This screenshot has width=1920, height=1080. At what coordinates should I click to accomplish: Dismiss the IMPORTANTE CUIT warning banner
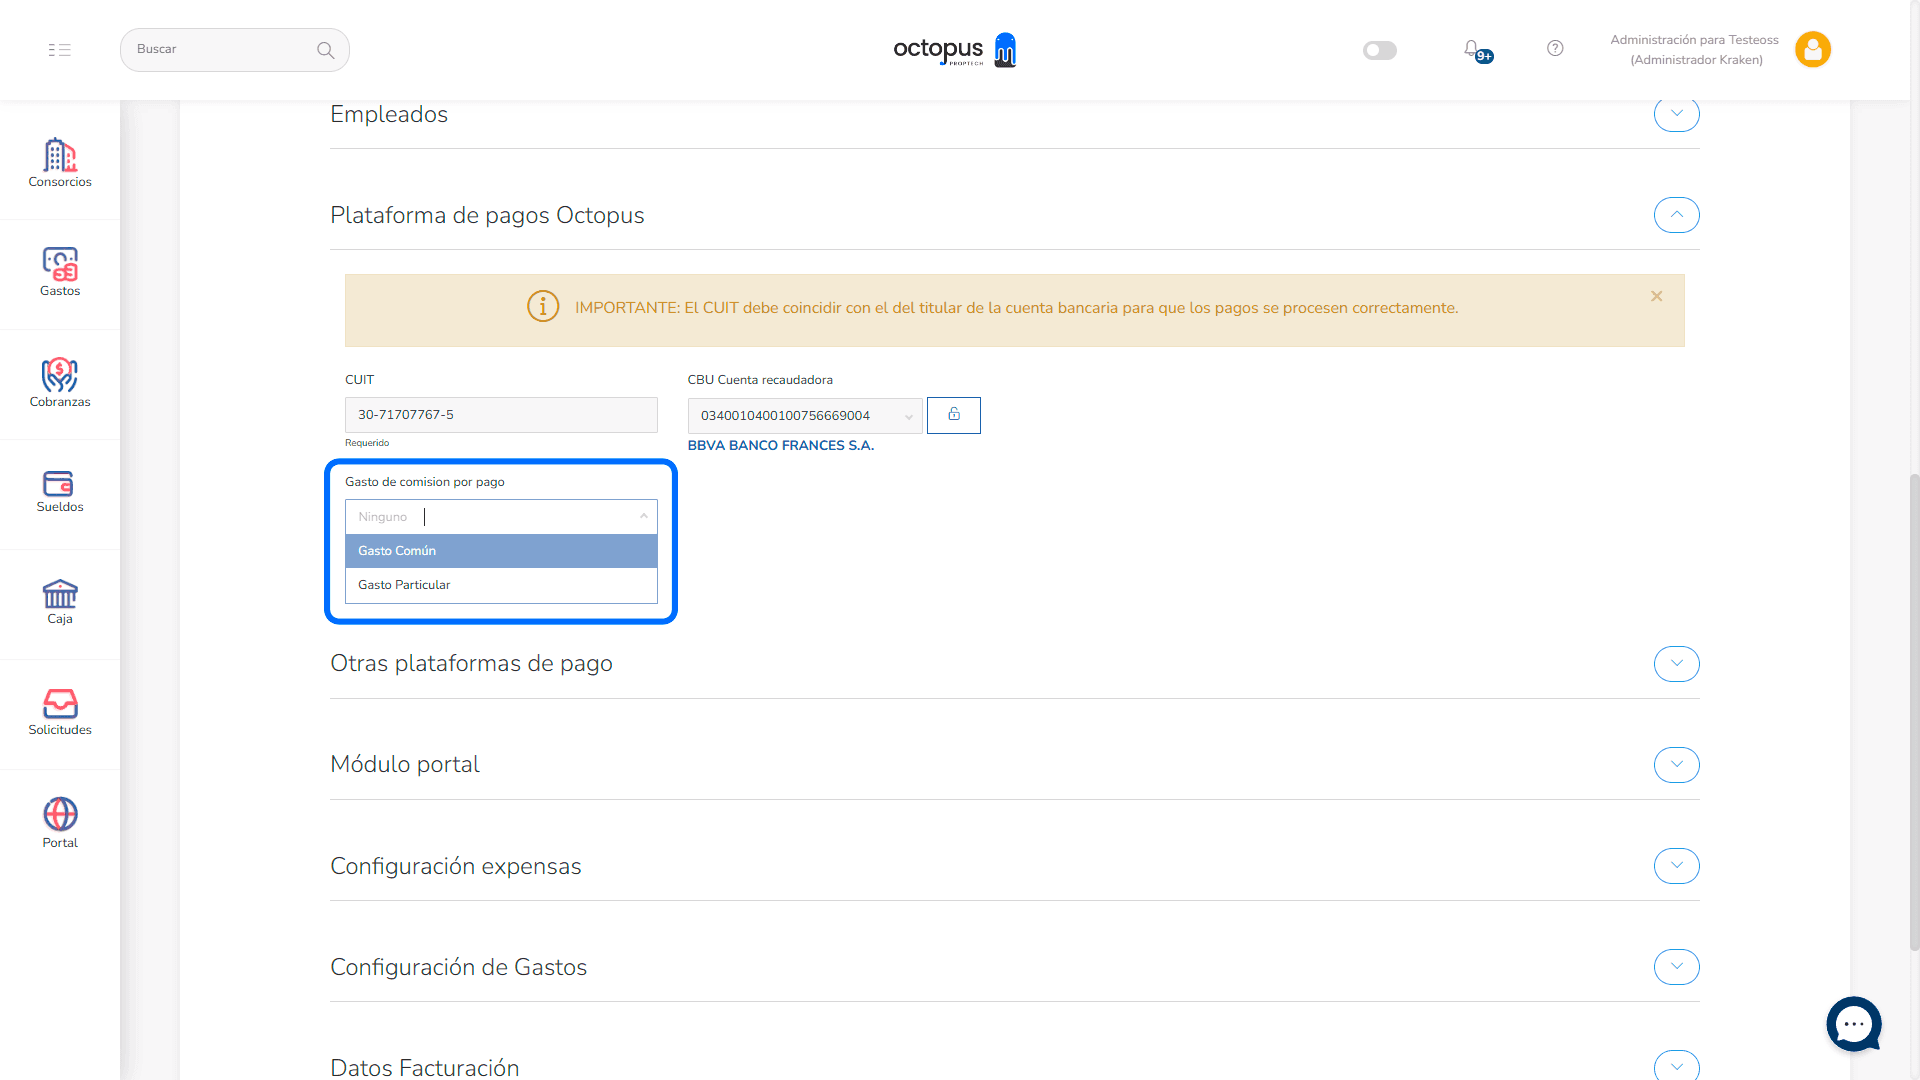pos(1657,296)
